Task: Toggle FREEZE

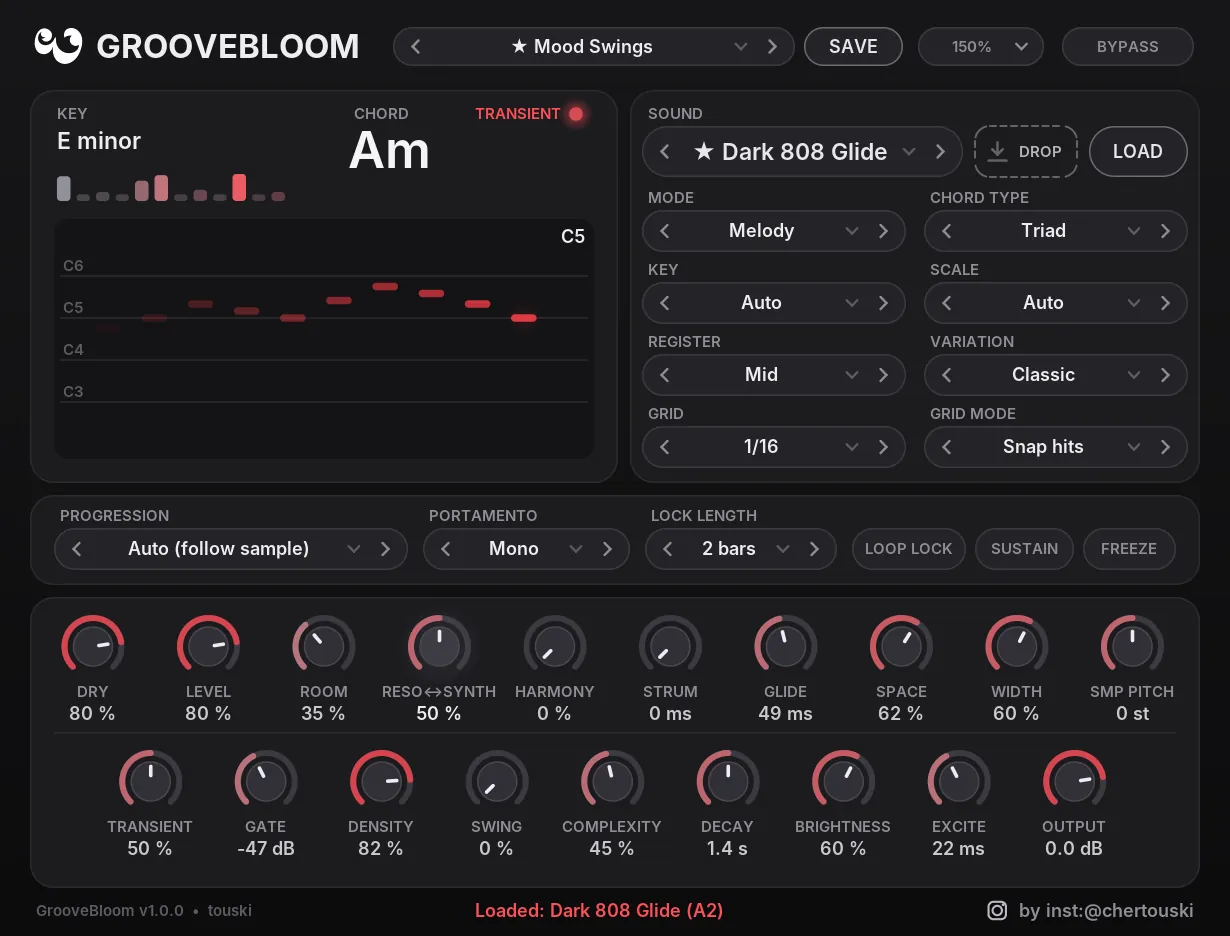Action: [1129, 548]
